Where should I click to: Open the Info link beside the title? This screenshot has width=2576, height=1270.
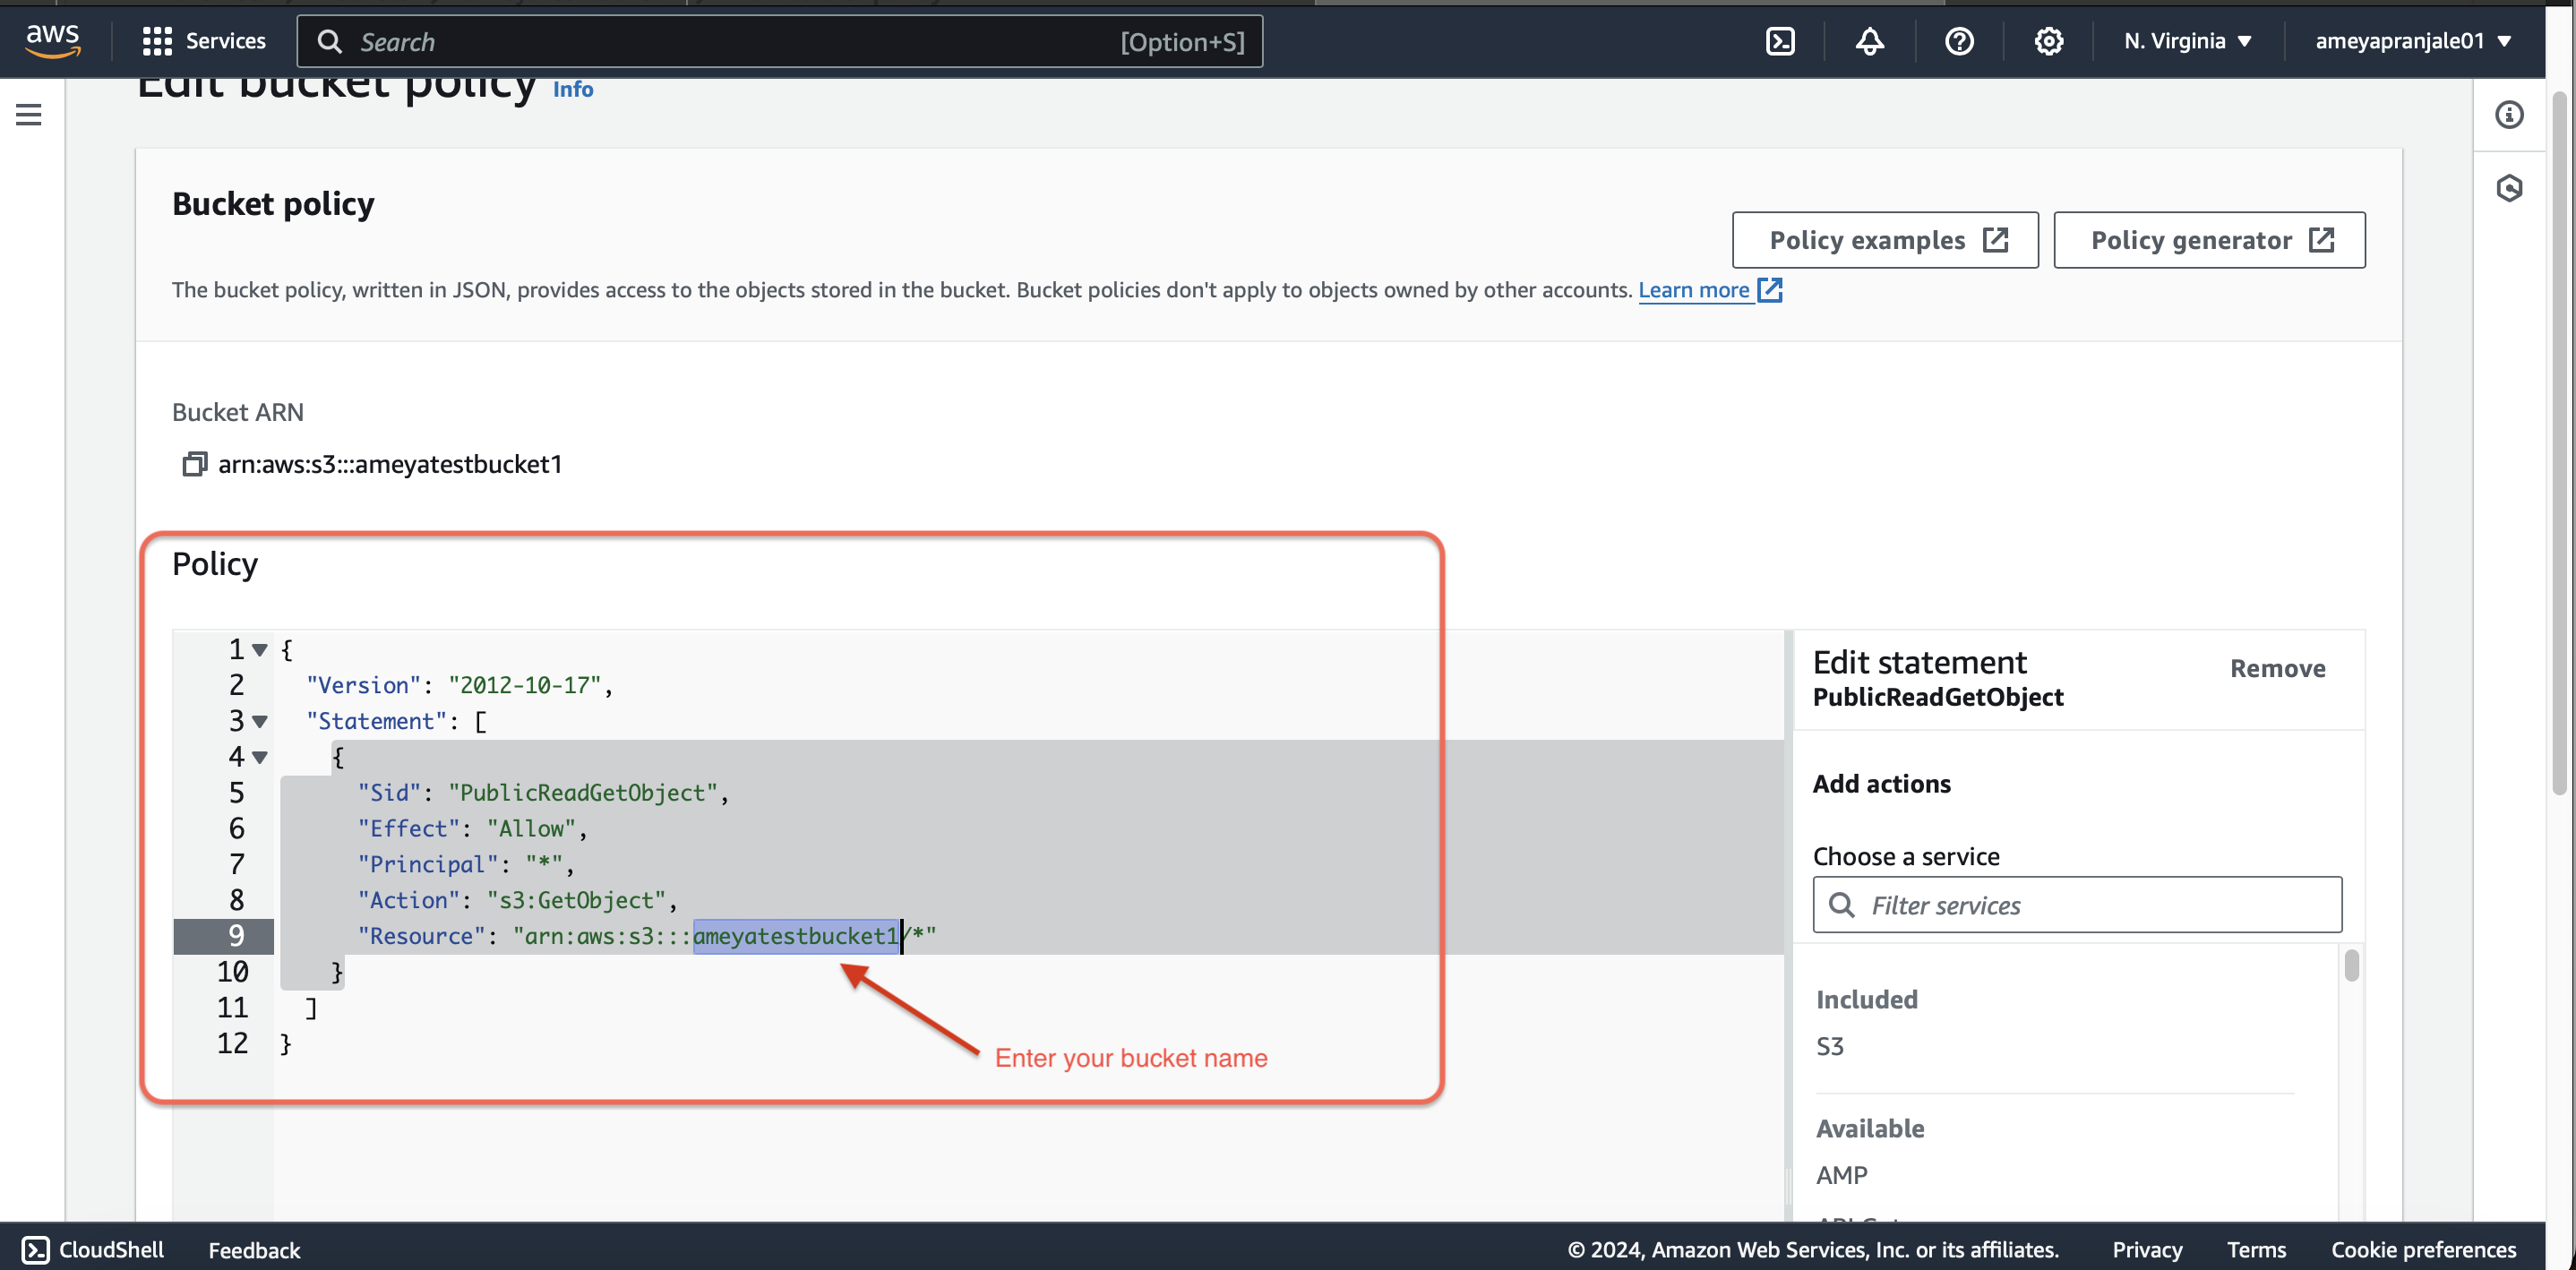coord(573,89)
